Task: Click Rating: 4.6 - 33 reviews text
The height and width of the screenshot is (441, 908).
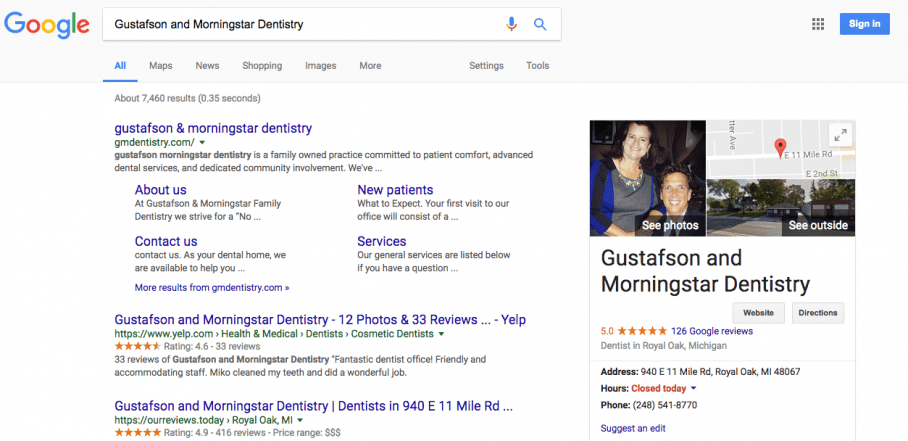Action: (x=212, y=346)
